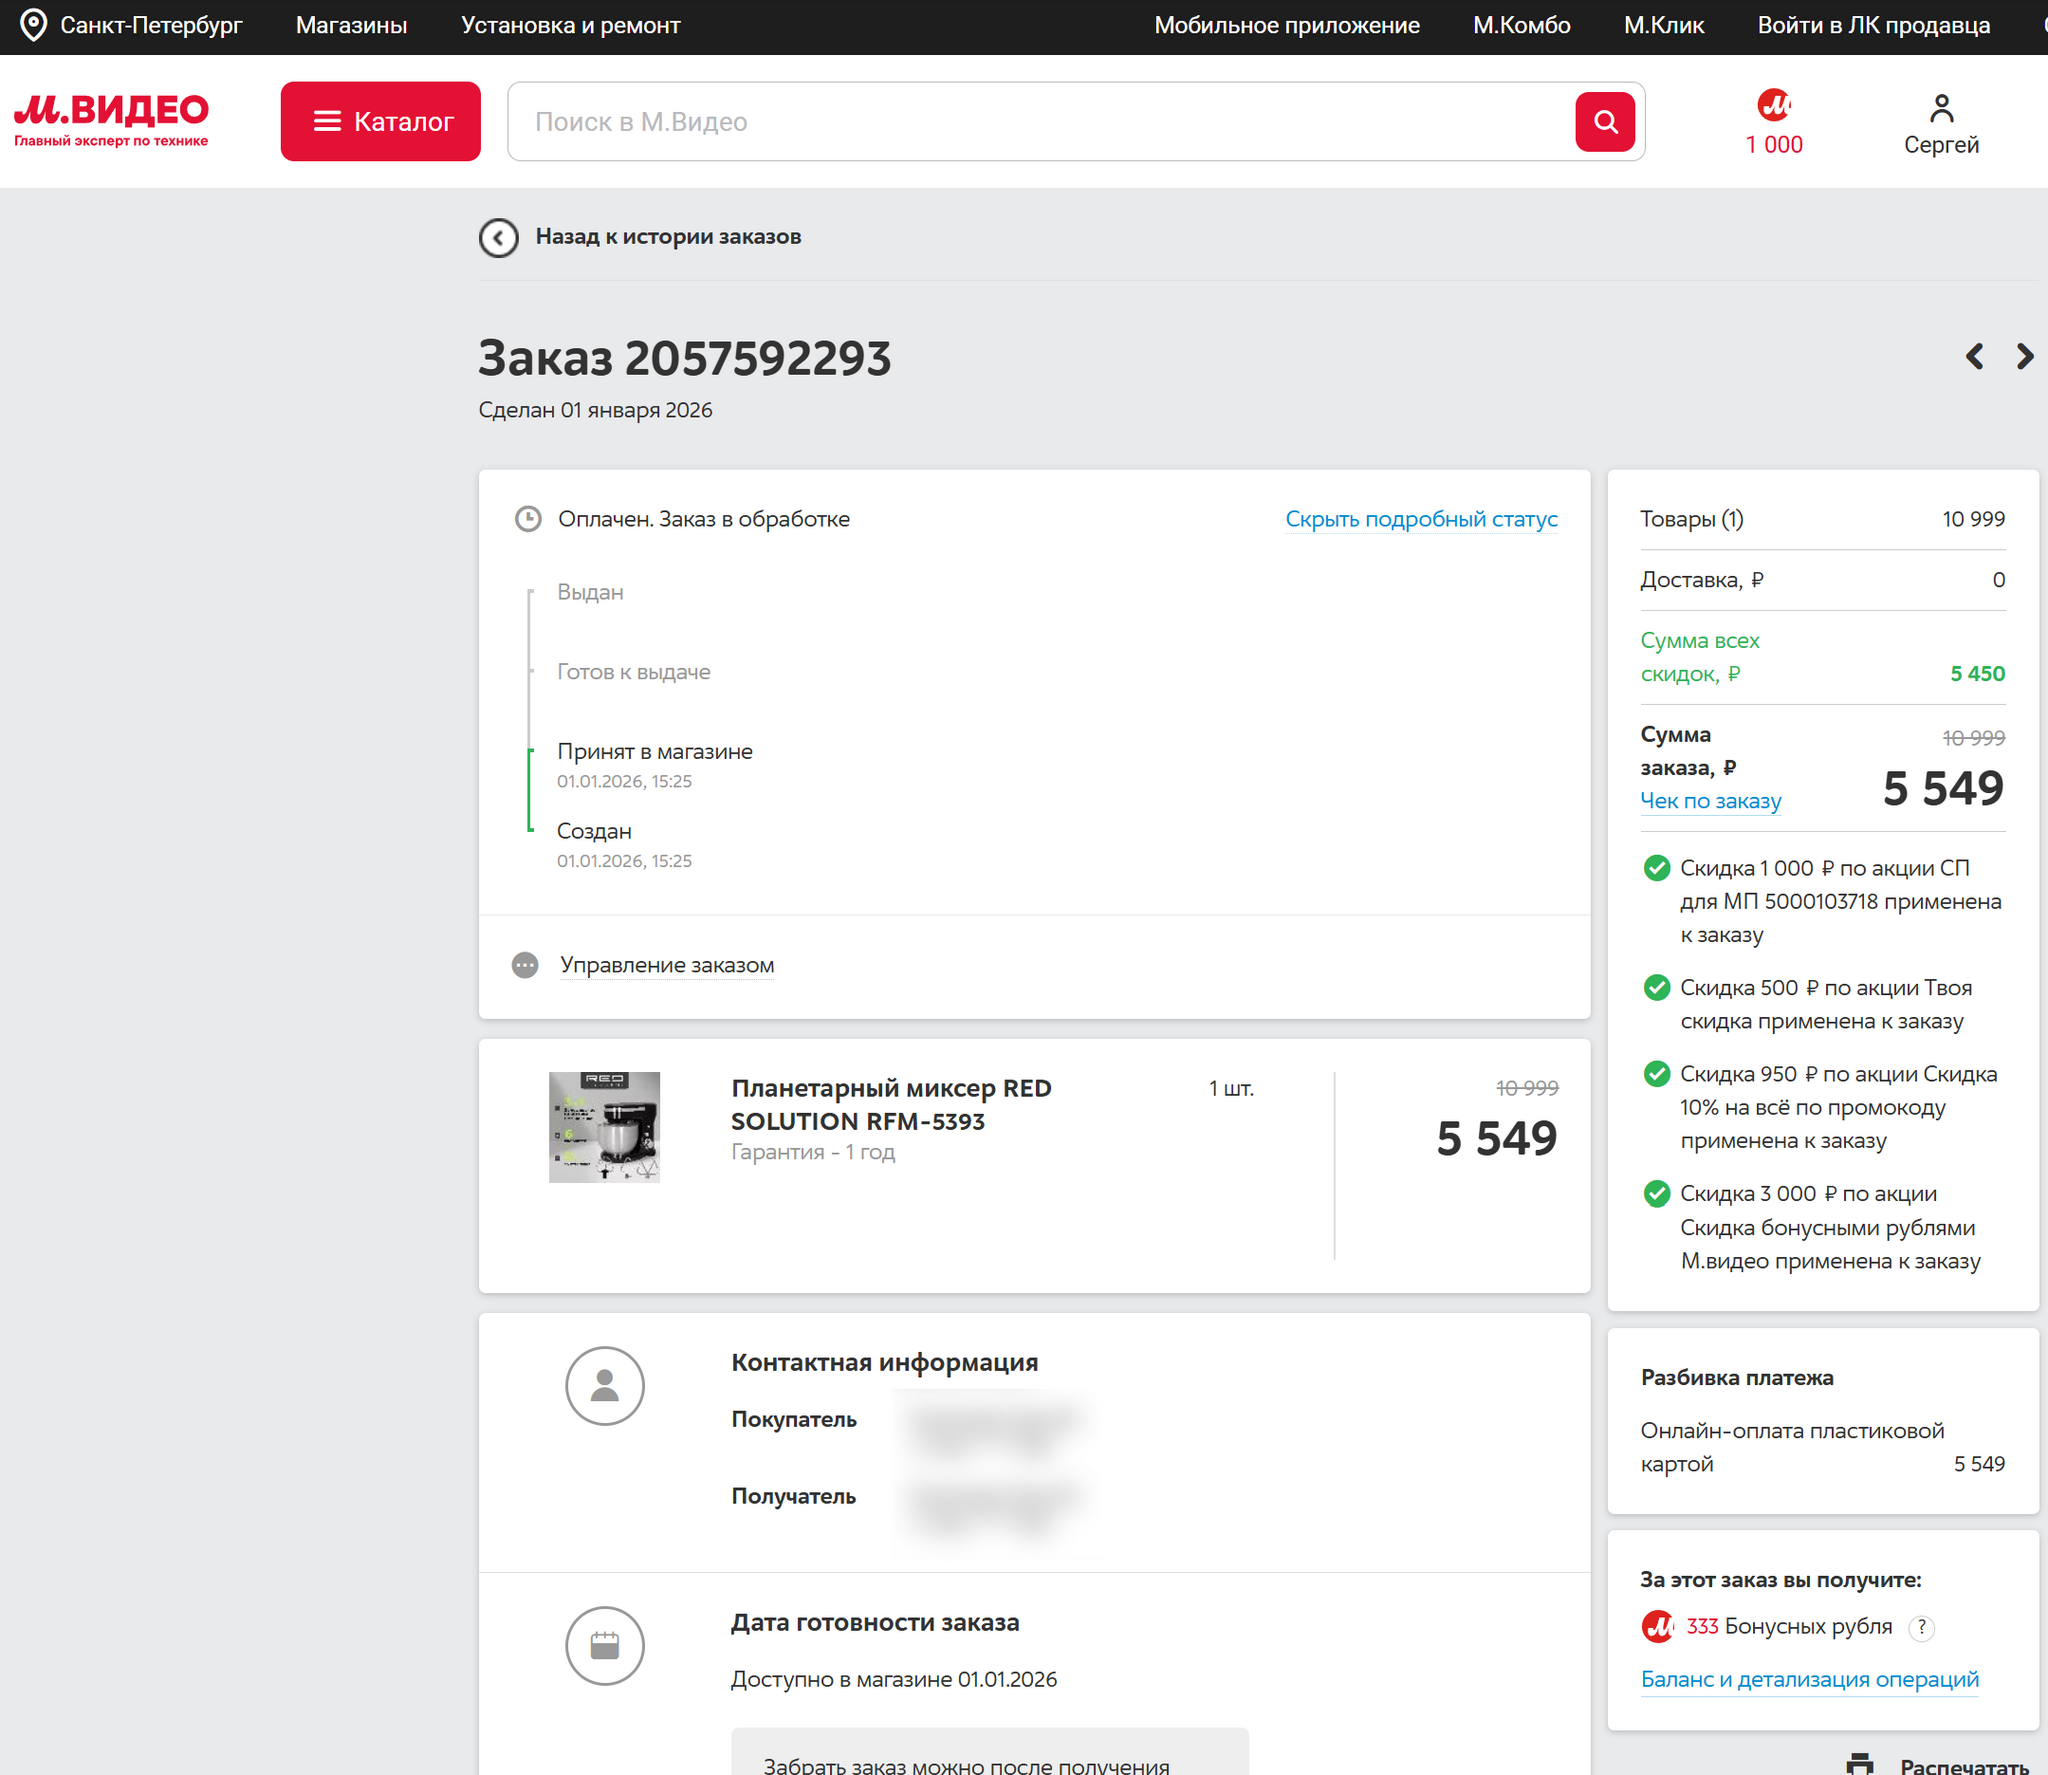Open the Баланс и детализация операций link
This screenshot has width=2048, height=1775.
[x=1809, y=1679]
